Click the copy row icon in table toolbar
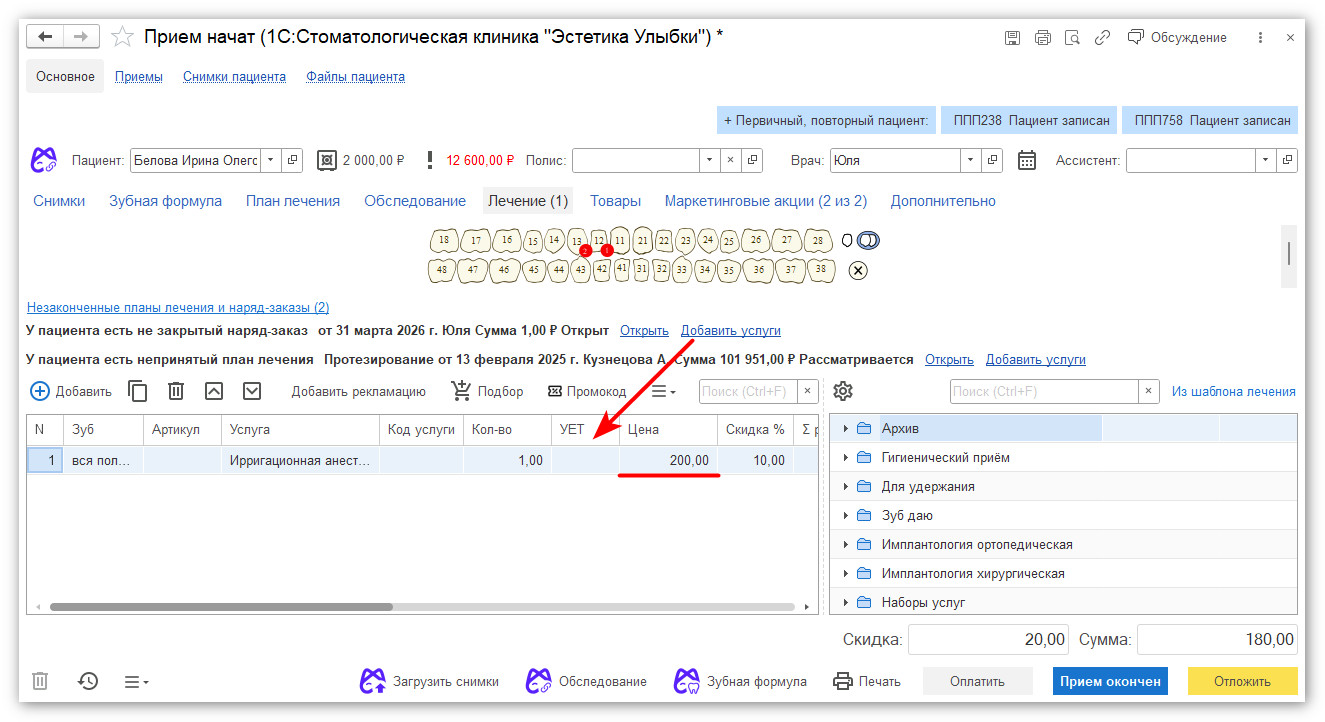The image size is (1325, 722). [138, 391]
